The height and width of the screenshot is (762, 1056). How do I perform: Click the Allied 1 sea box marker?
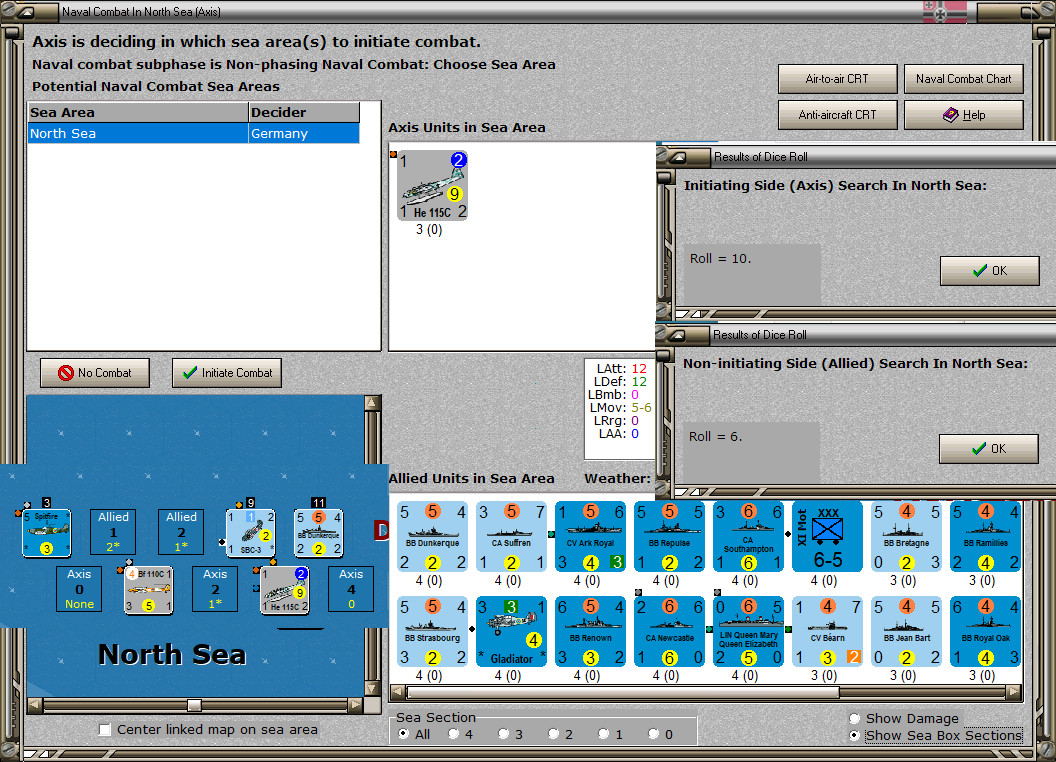point(113,532)
